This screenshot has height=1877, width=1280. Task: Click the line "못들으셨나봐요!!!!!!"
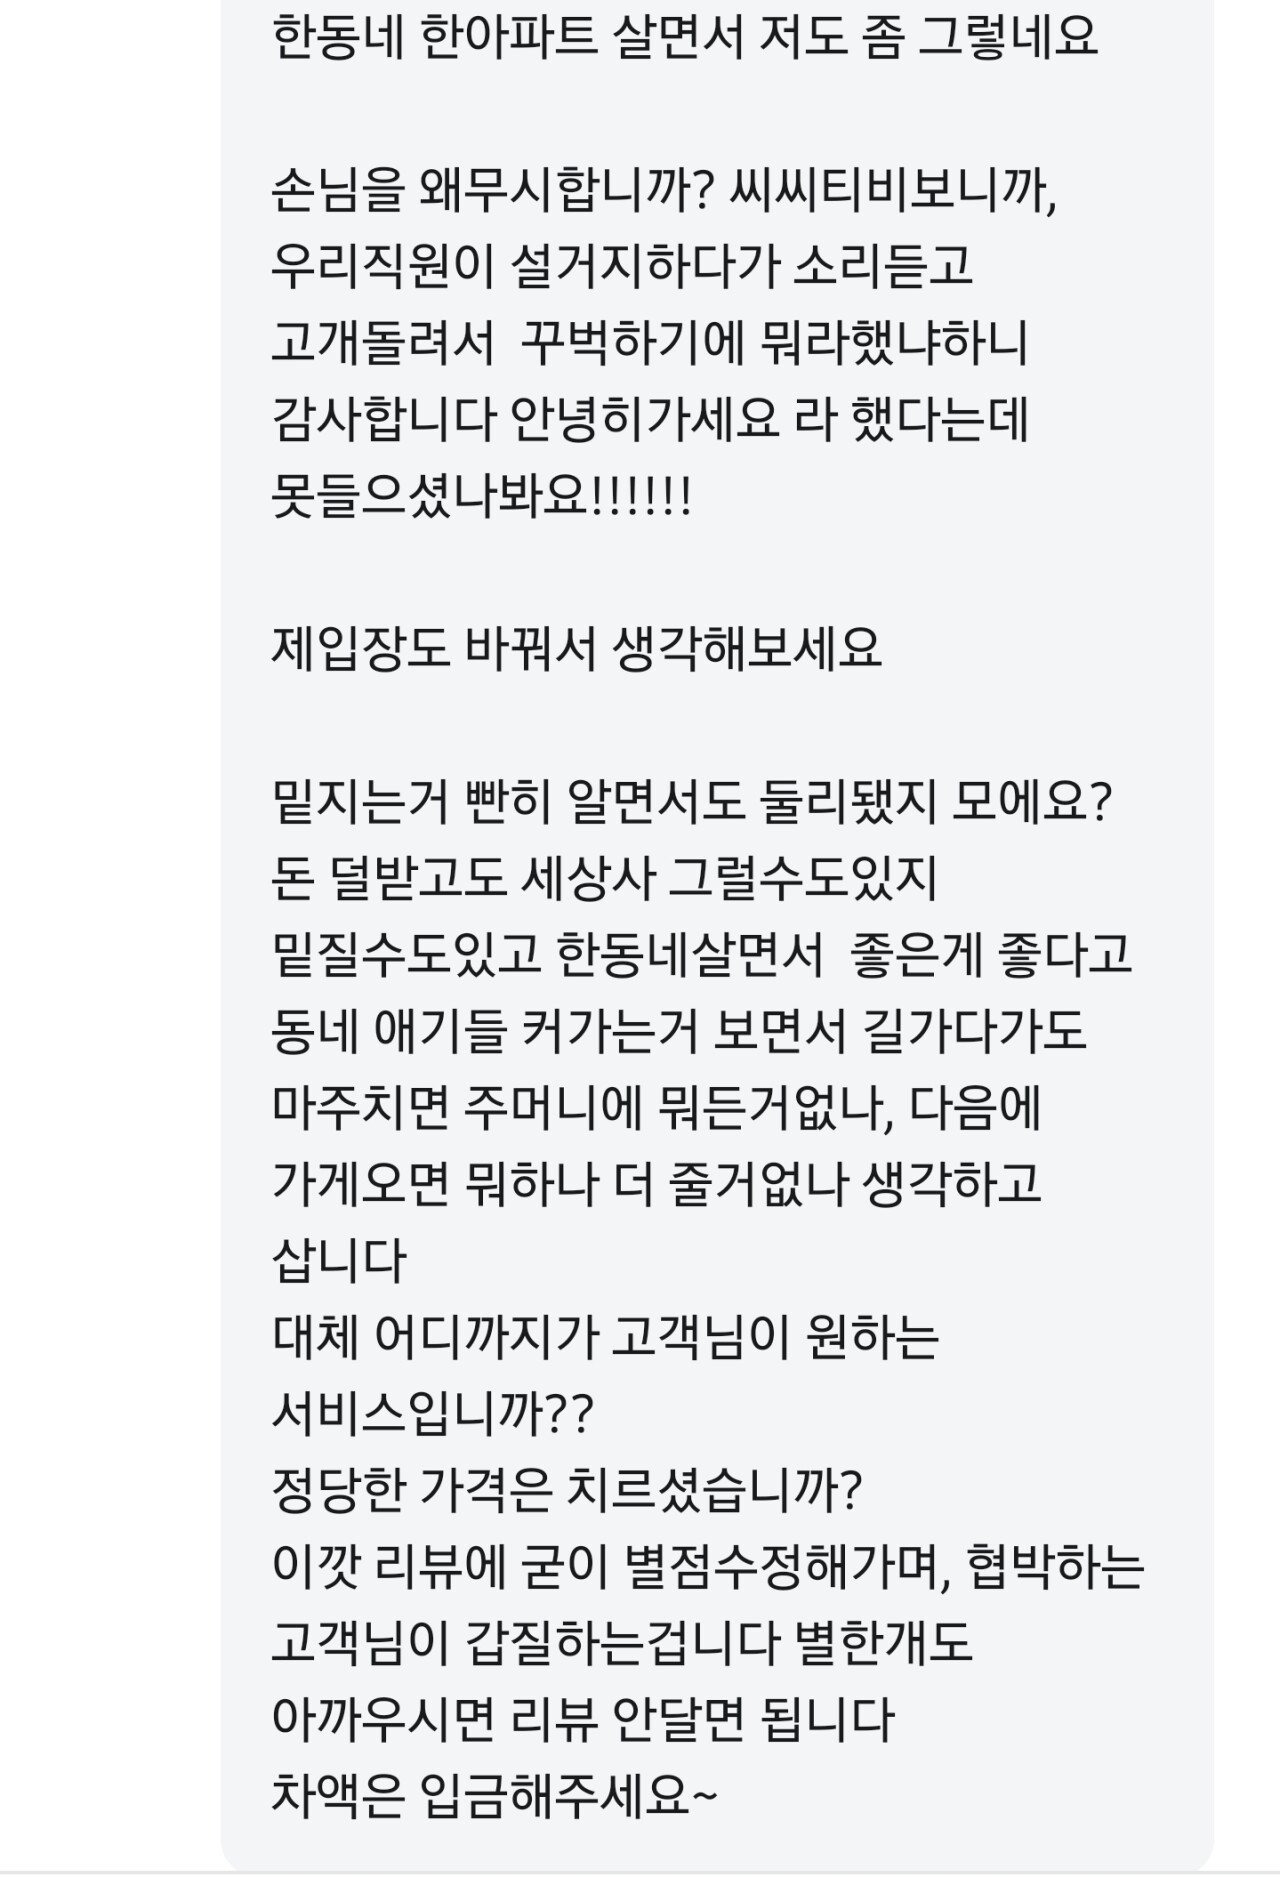coord(481,497)
